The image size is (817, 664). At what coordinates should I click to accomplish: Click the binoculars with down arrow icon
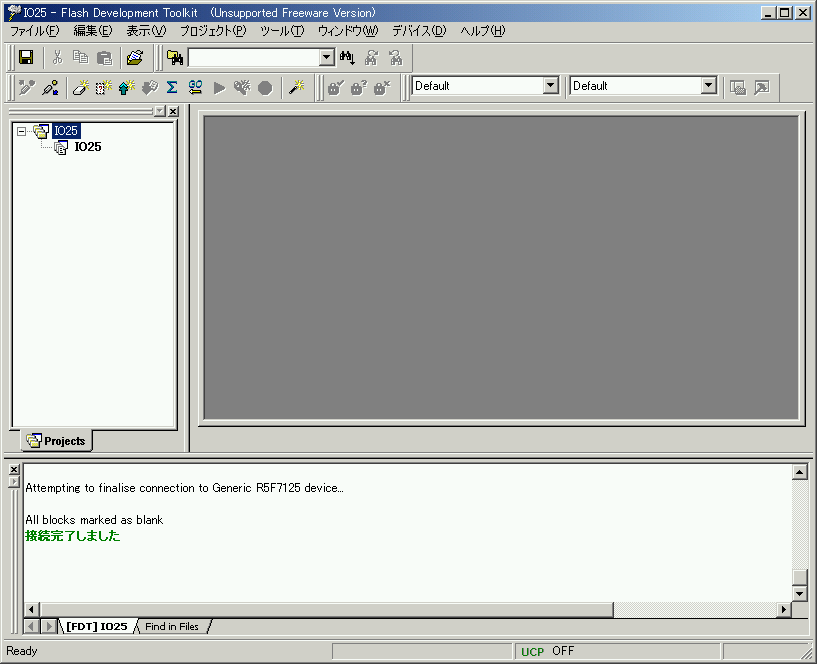tap(347, 57)
